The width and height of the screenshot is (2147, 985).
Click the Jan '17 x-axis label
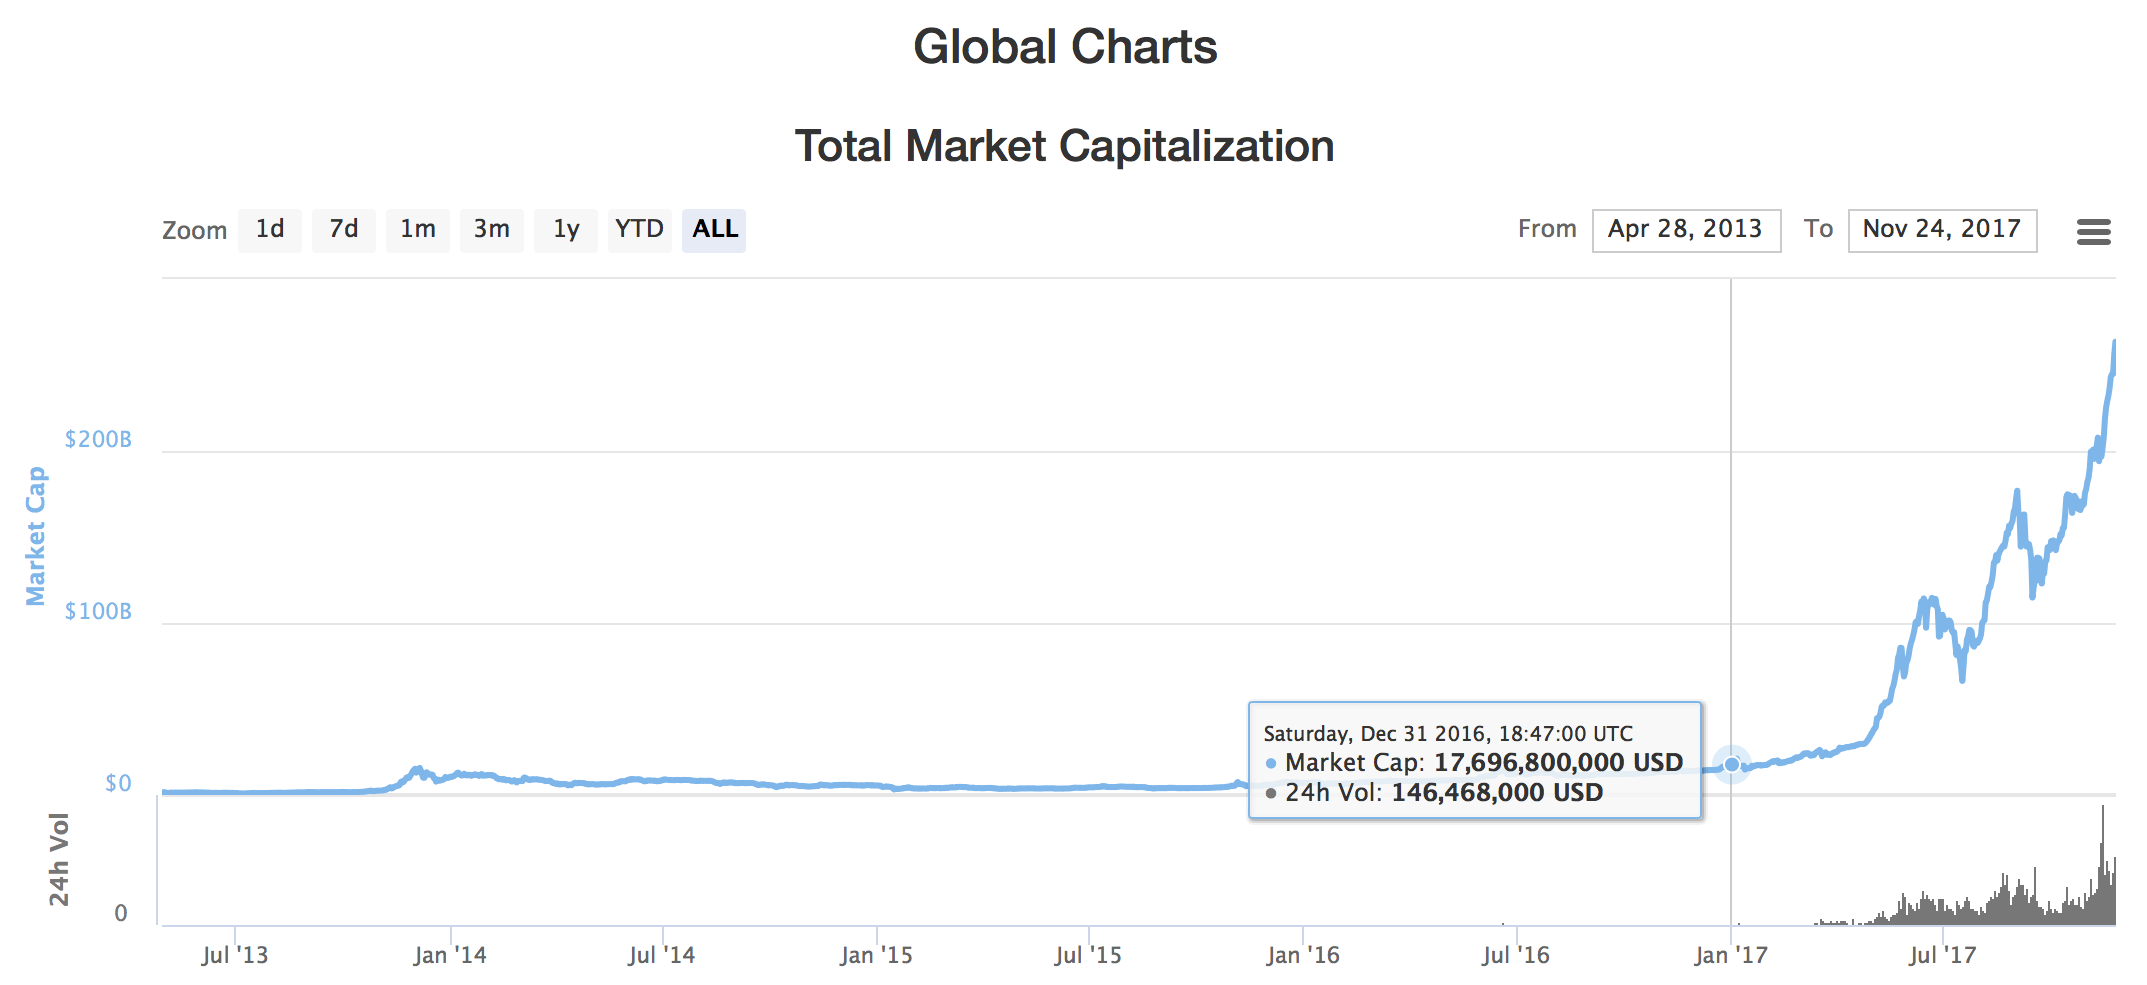[1731, 956]
